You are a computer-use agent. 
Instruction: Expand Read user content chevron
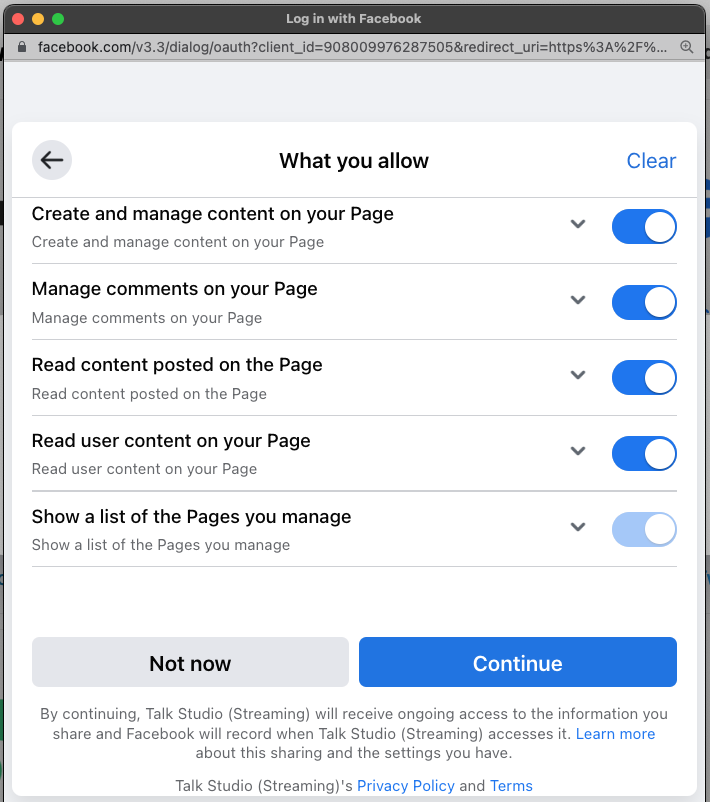click(577, 451)
